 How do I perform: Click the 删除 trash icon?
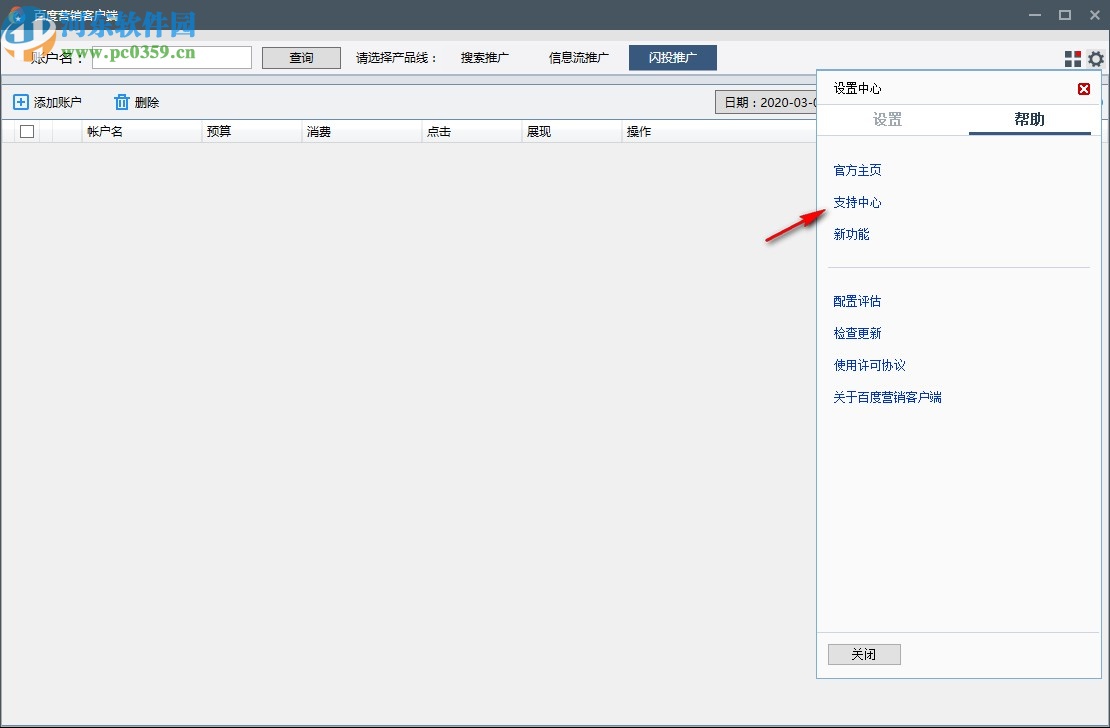pyautogui.click(x=122, y=102)
